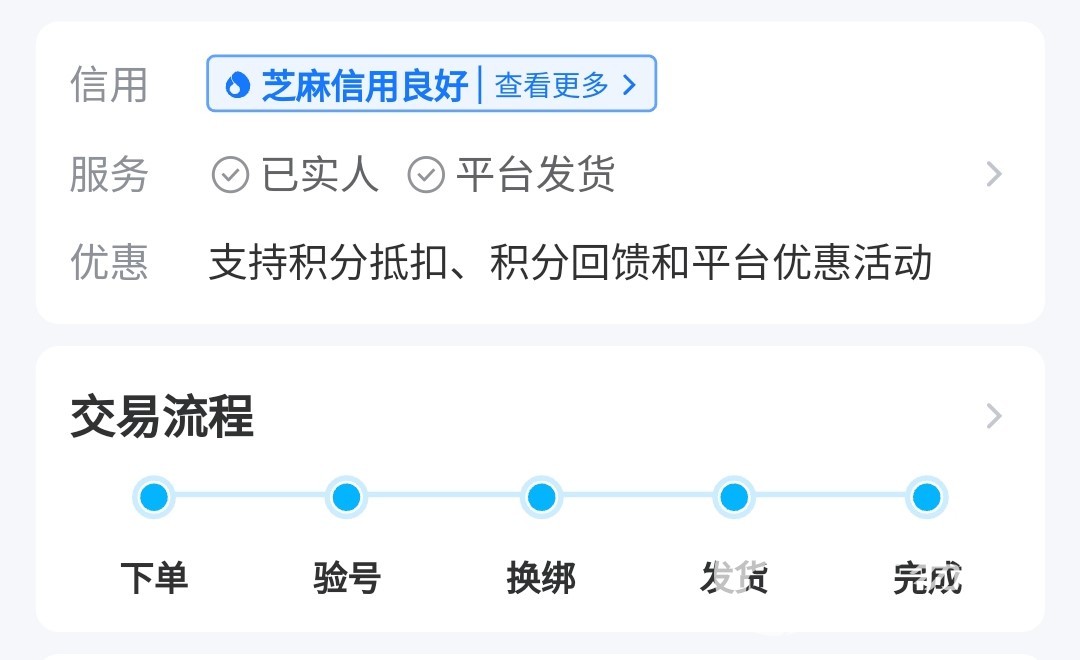Viewport: 1080px width, 660px height.
Task: Click the chevron after 查看更多
Action: 629,85
